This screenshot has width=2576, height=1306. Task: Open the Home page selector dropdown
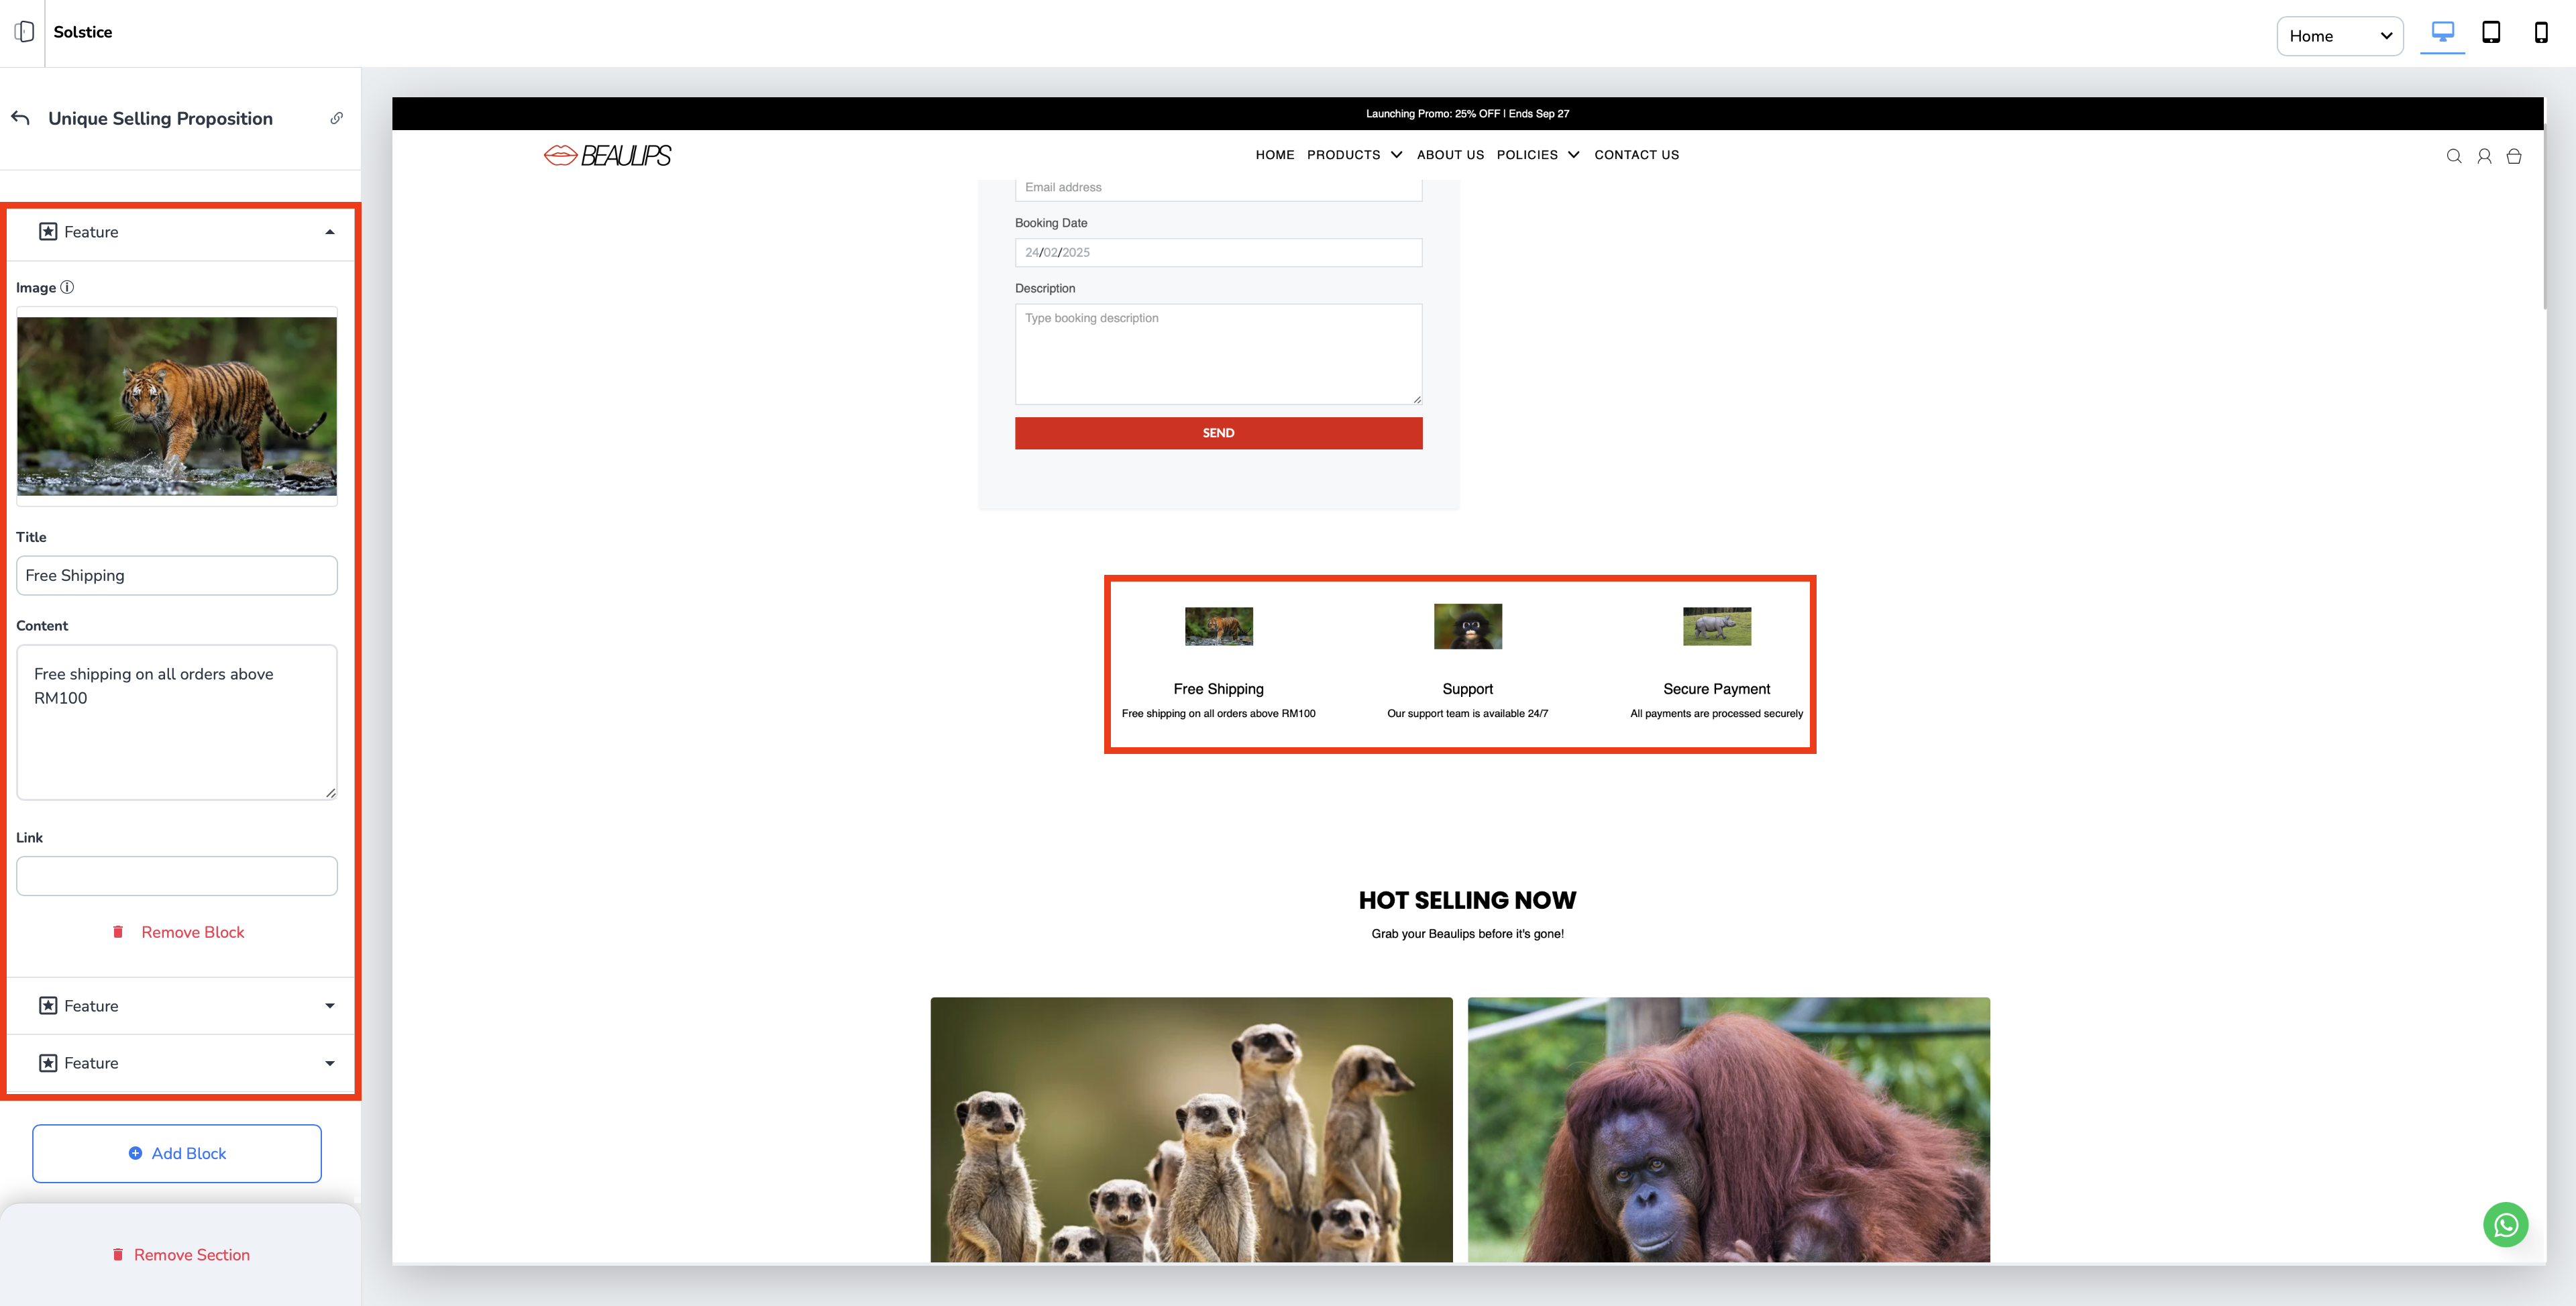(x=2339, y=36)
